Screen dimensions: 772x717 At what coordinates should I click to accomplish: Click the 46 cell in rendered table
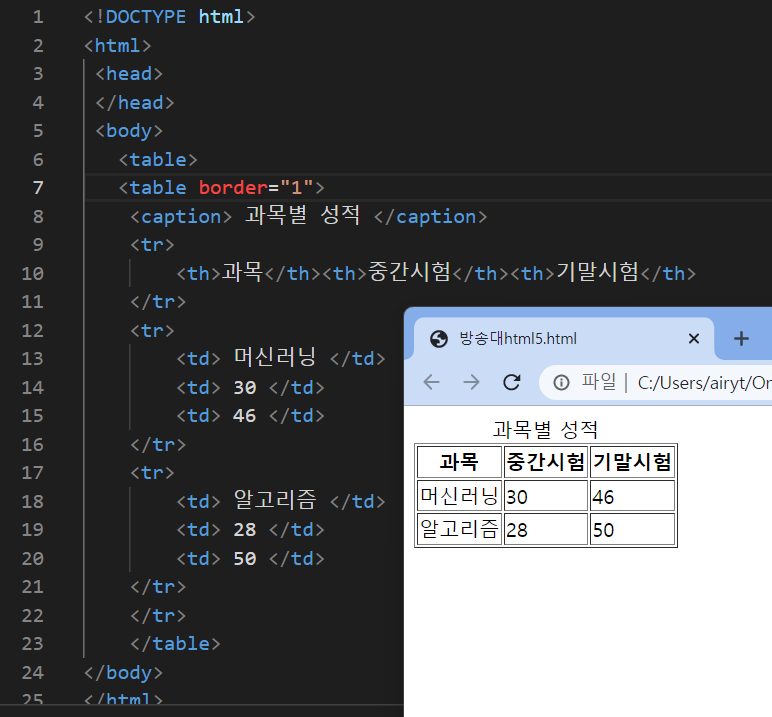pyautogui.click(x=632, y=495)
